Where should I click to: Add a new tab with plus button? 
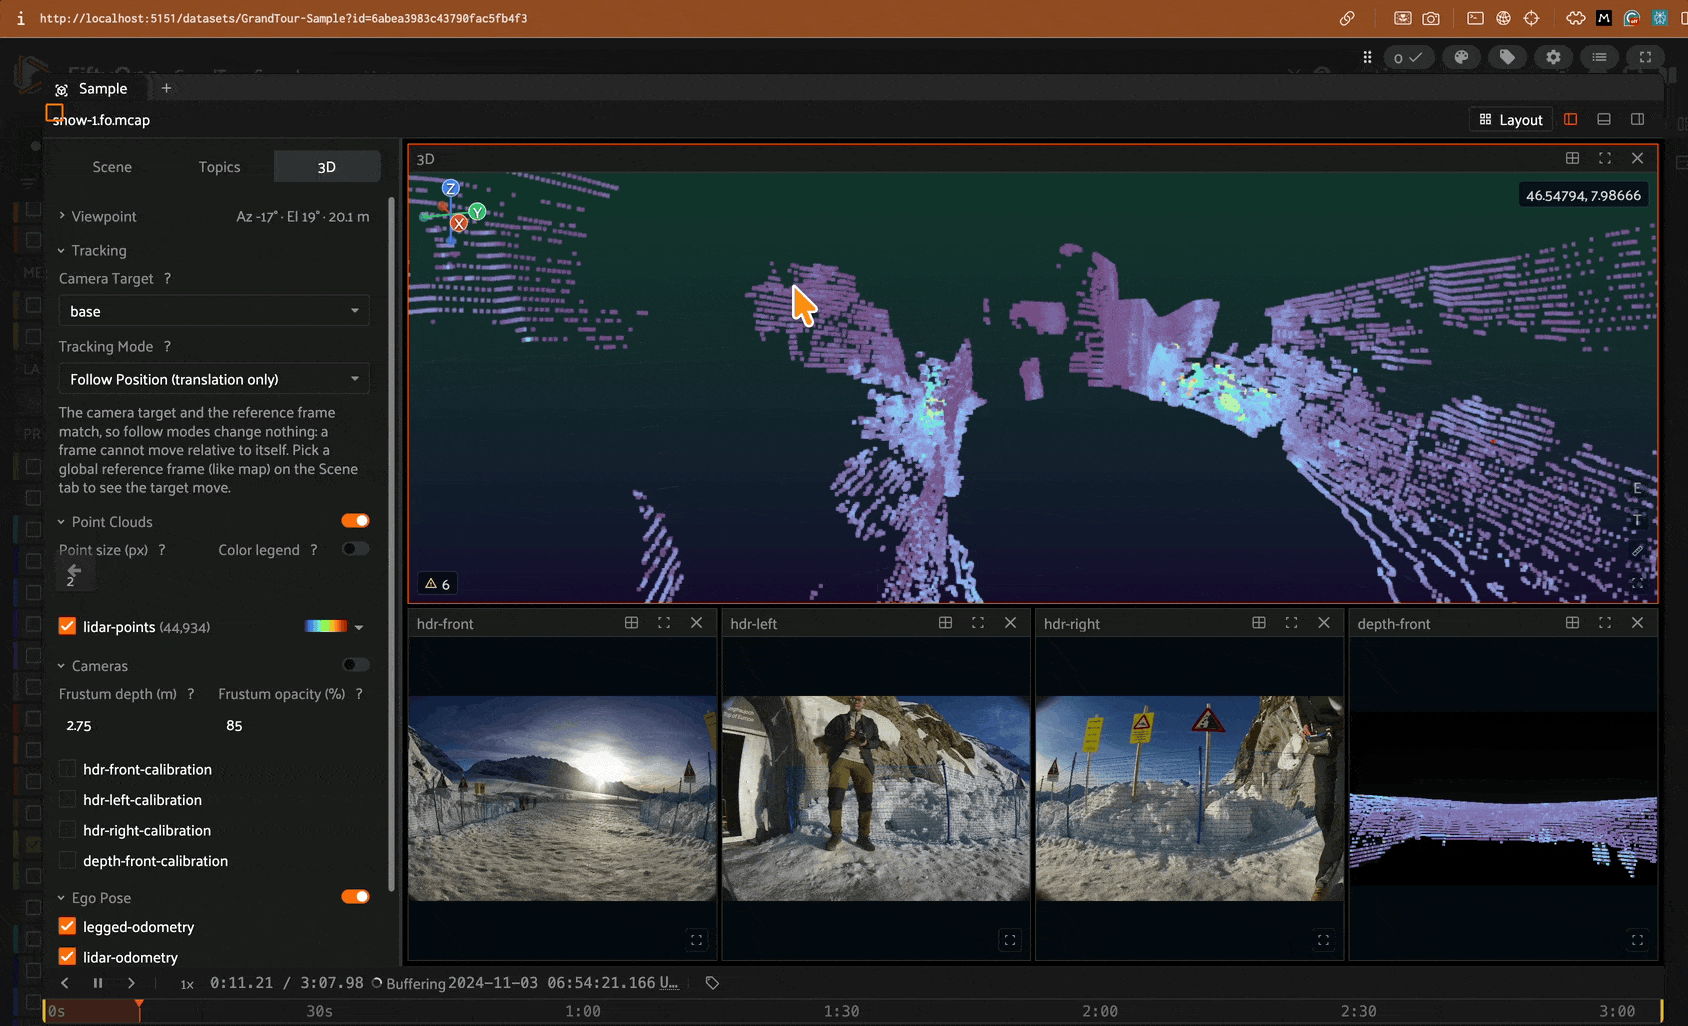coord(166,88)
